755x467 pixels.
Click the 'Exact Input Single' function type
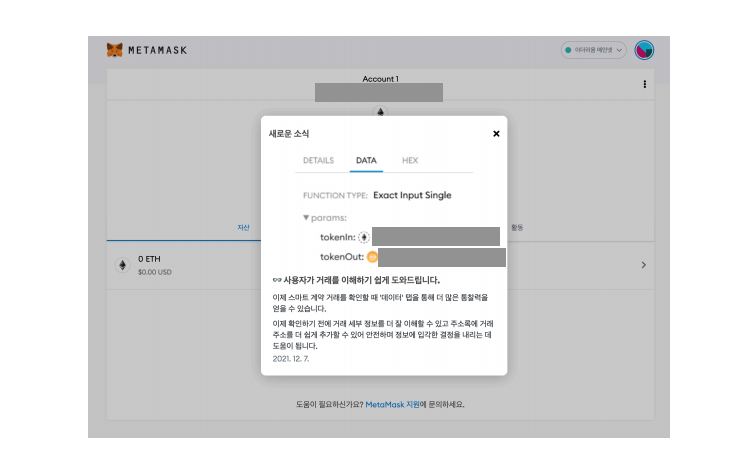412,195
